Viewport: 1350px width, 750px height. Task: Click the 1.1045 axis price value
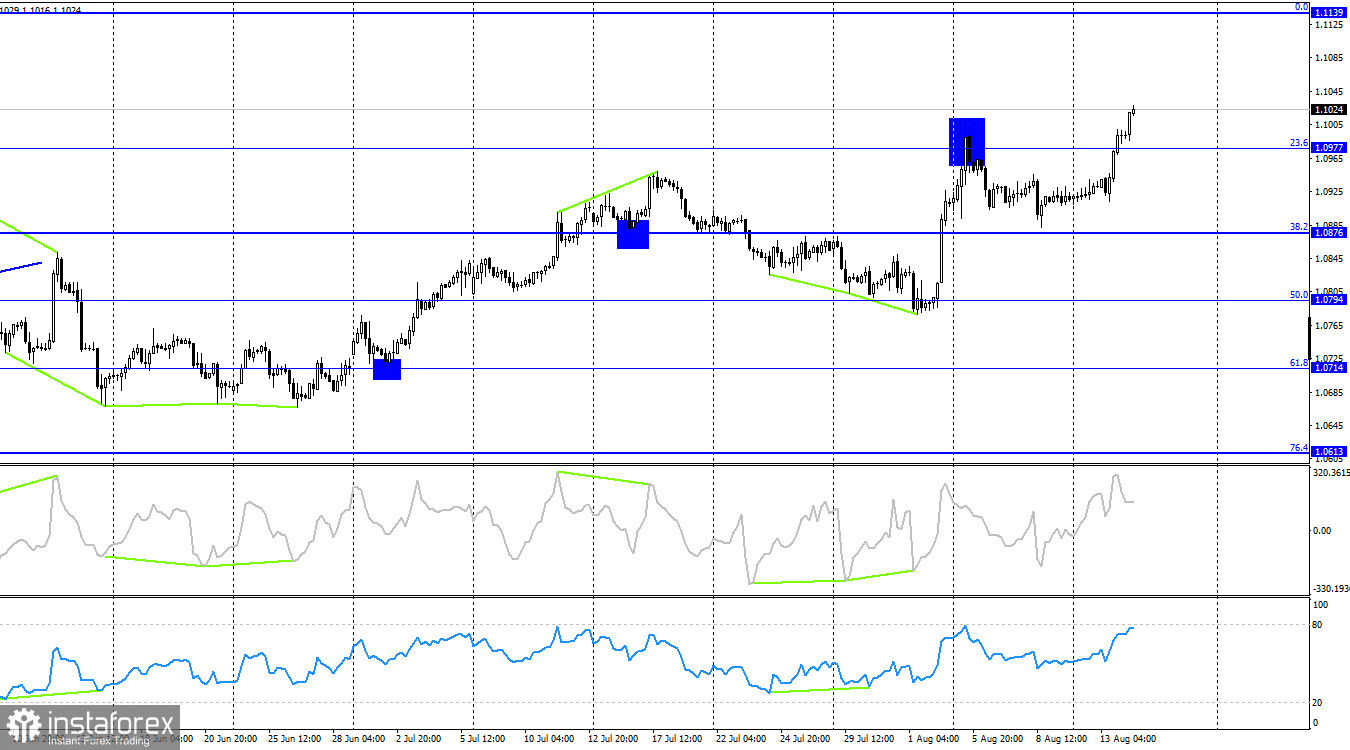pos(1328,91)
